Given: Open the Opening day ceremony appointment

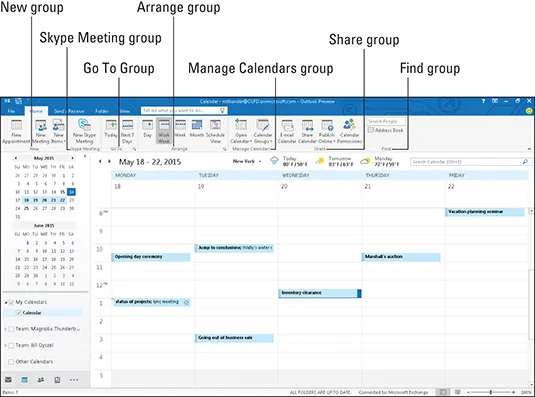Looking at the screenshot, I should 151,257.
